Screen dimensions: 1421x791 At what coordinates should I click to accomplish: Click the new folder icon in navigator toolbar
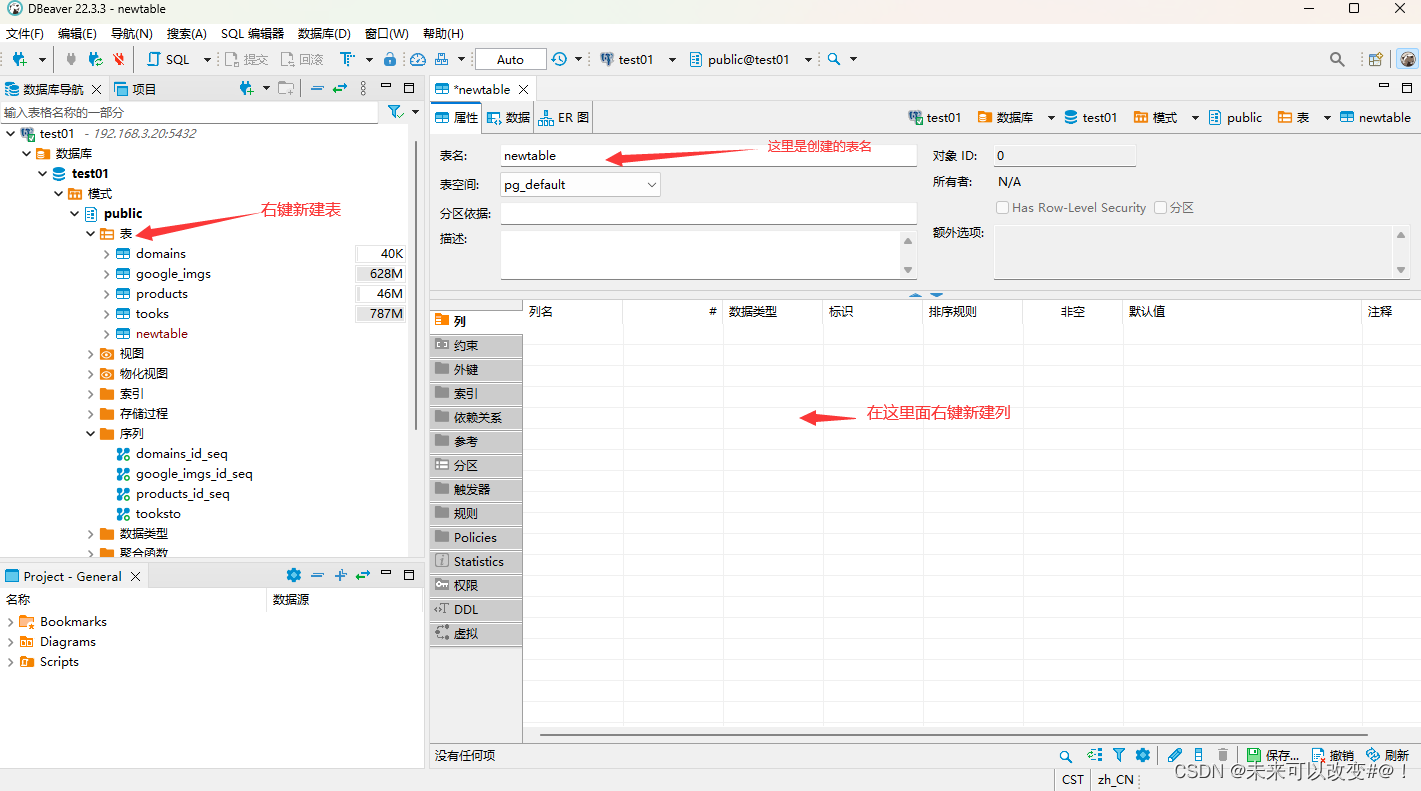(x=286, y=88)
